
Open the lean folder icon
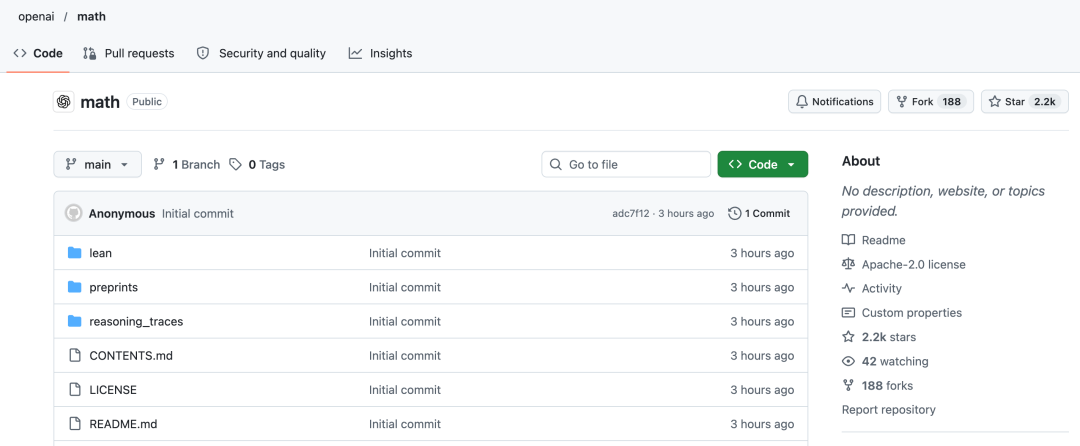pos(74,253)
